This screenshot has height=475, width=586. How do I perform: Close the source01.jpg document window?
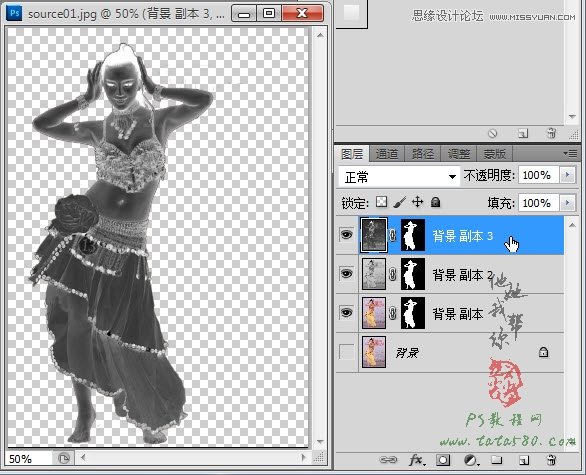click(x=302, y=13)
